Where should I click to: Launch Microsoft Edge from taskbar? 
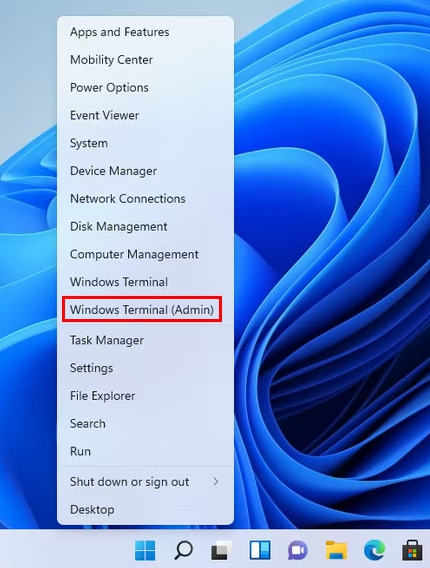click(374, 550)
